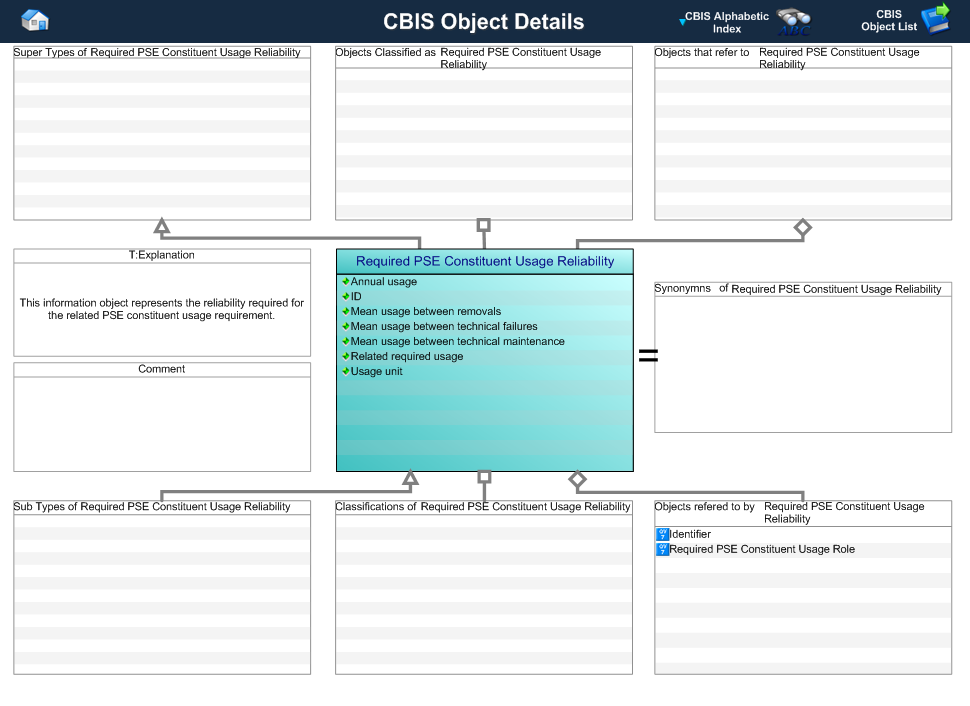The height and width of the screenshot is (706, 970).
Task: Click the square connector above Classifications panel
Action: (x=484, y=477)
